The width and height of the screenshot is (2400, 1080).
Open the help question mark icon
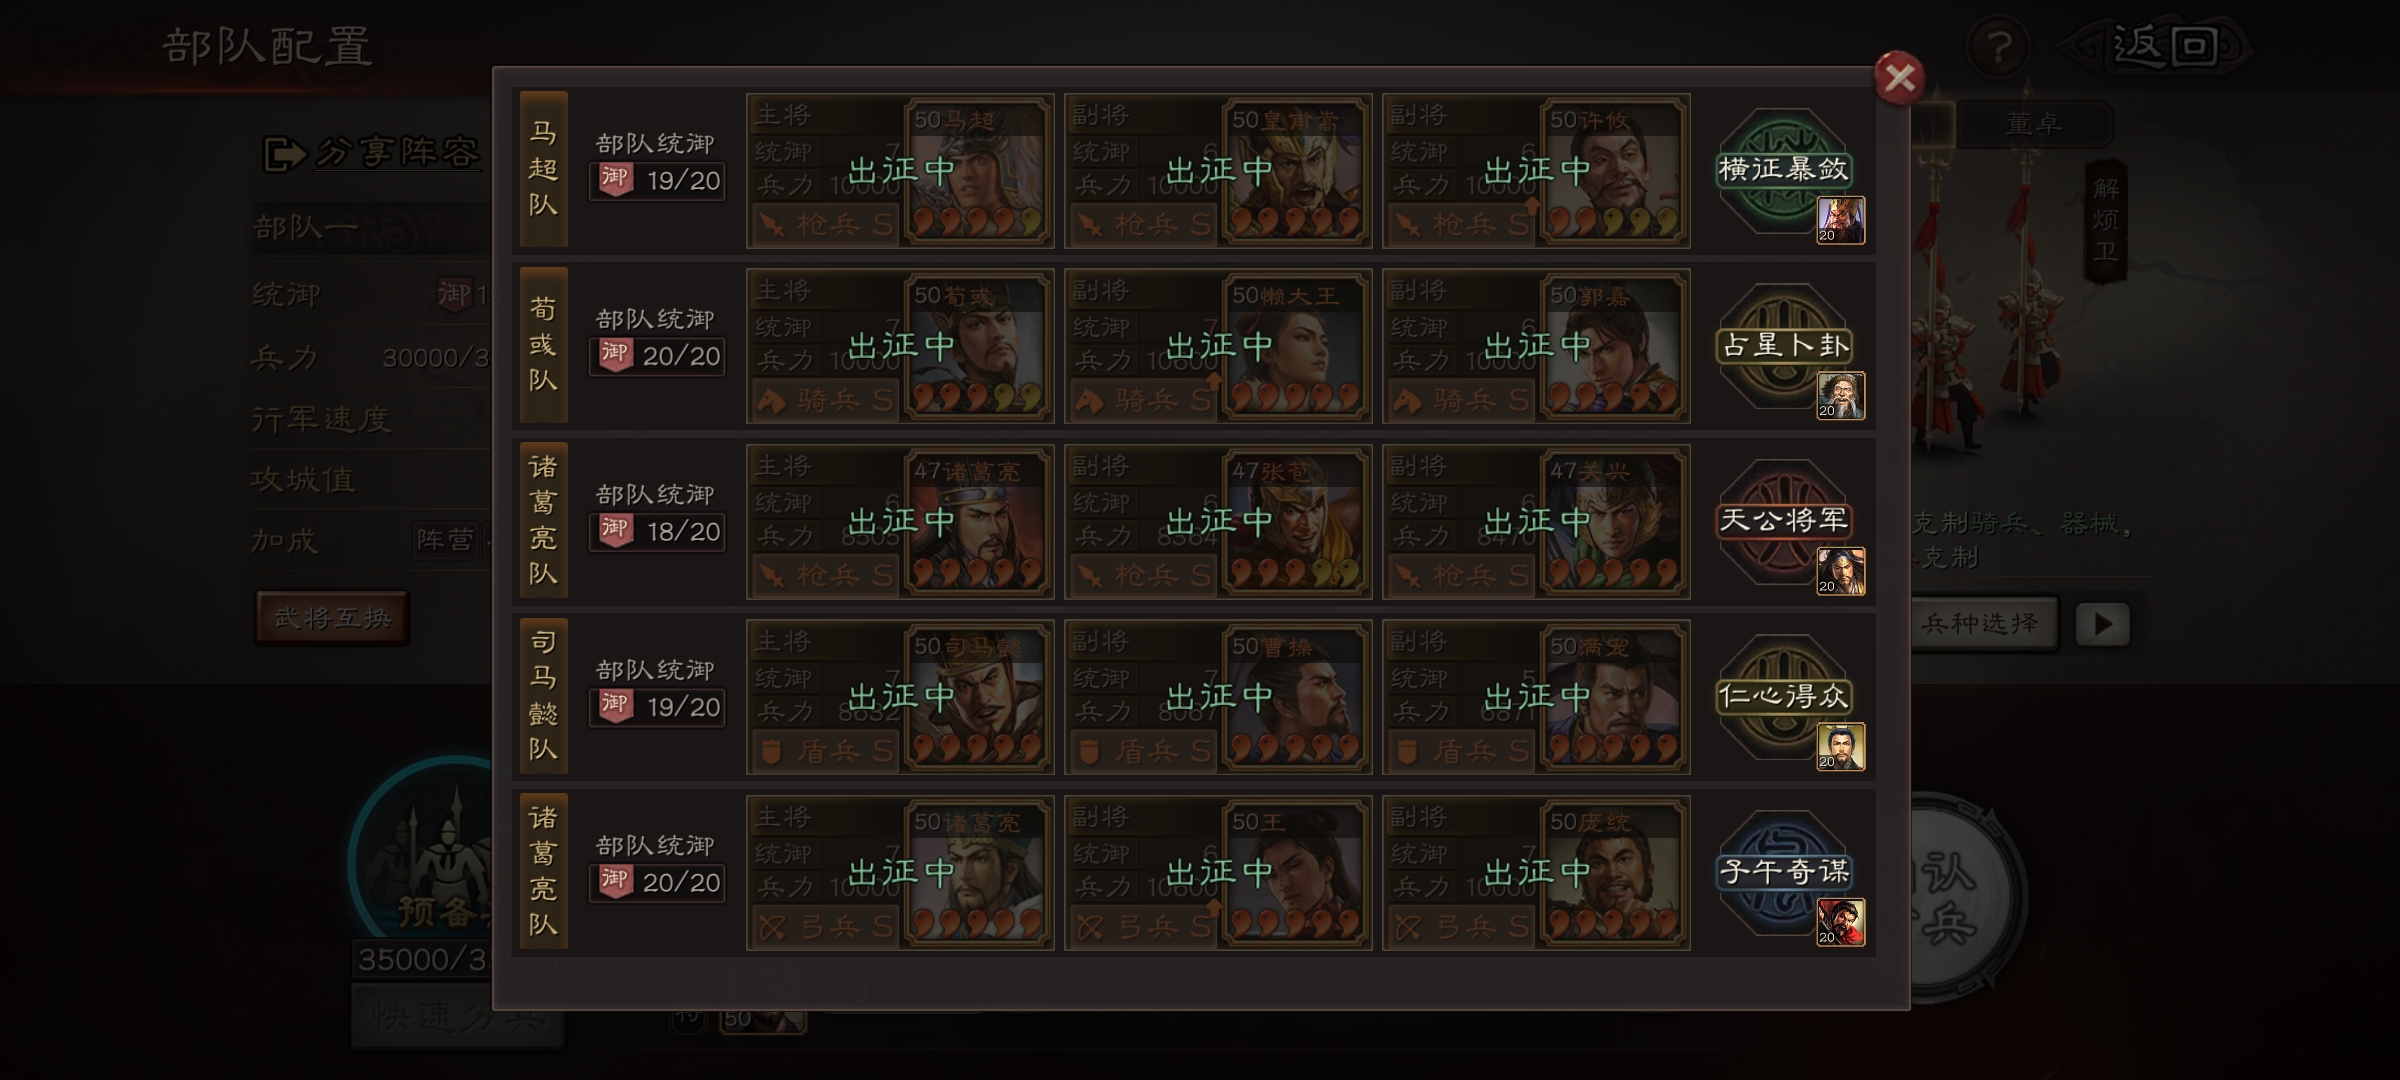tap(1998, 46)
